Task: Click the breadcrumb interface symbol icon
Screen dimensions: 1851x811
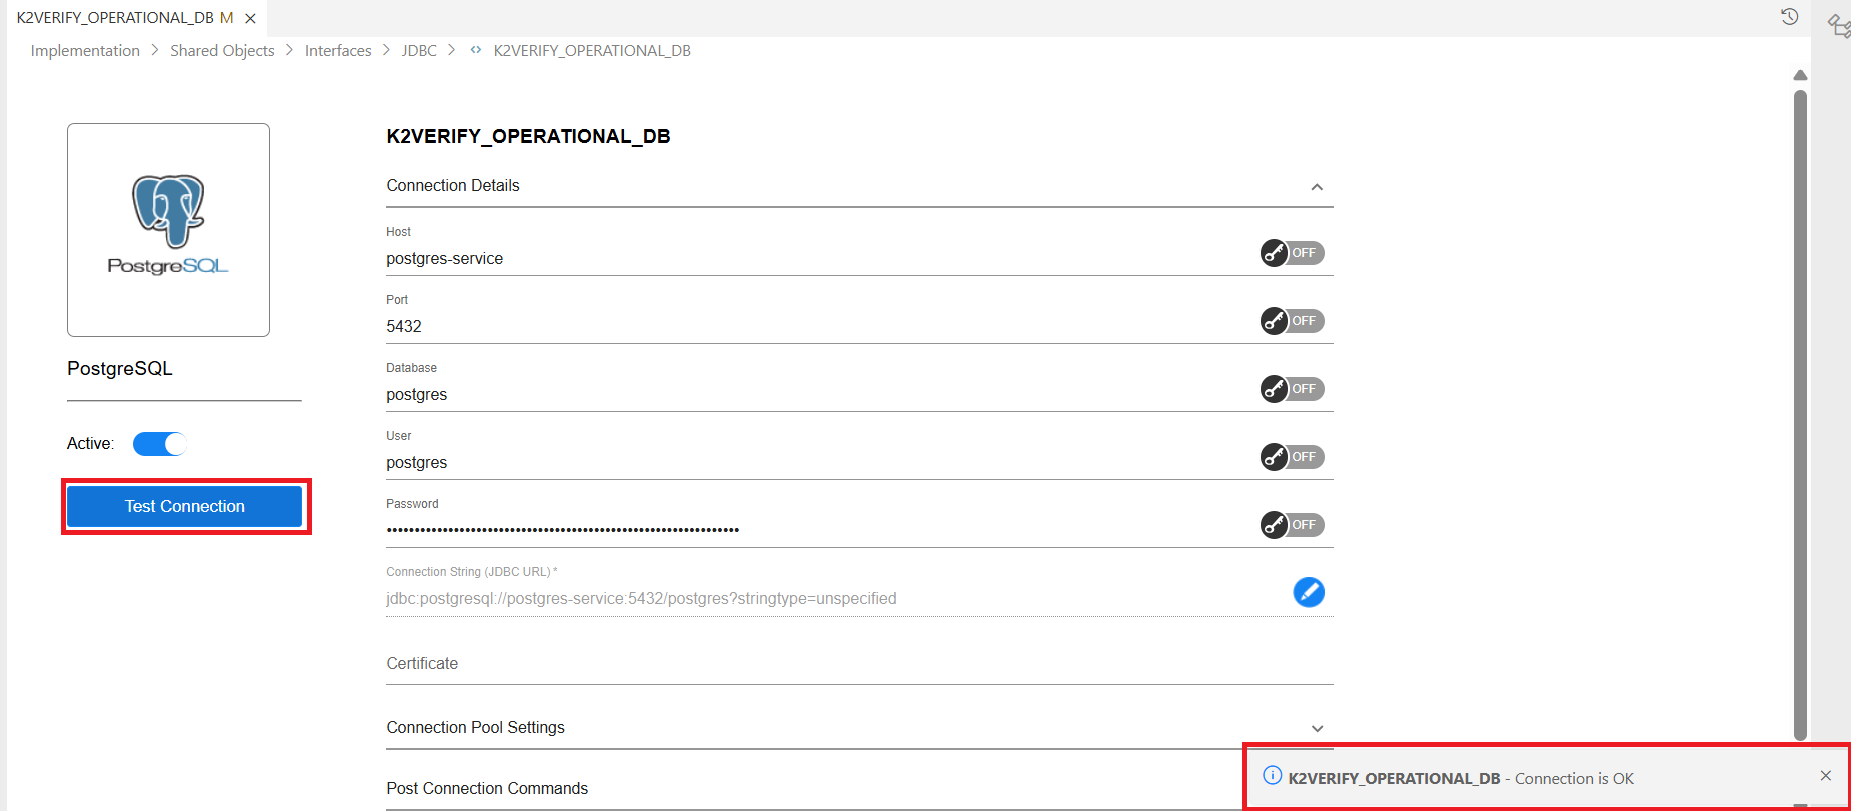Action: click(x=476, y=50)
